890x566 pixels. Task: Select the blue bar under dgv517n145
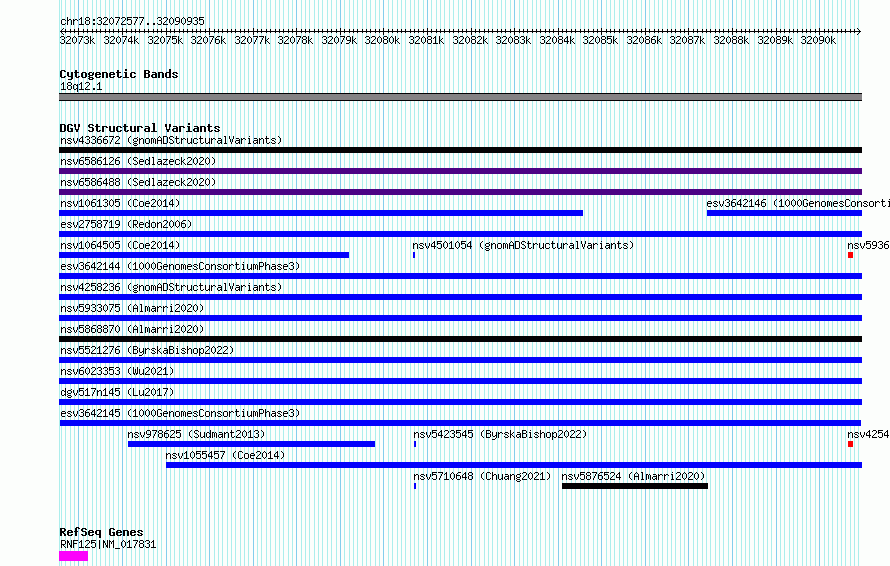460,402
